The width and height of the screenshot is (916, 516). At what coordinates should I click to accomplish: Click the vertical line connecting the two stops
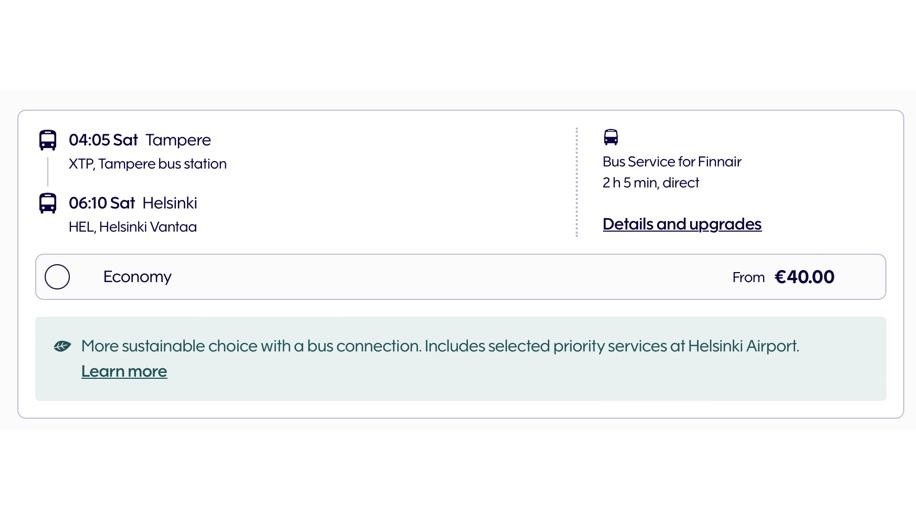point(48,171)
